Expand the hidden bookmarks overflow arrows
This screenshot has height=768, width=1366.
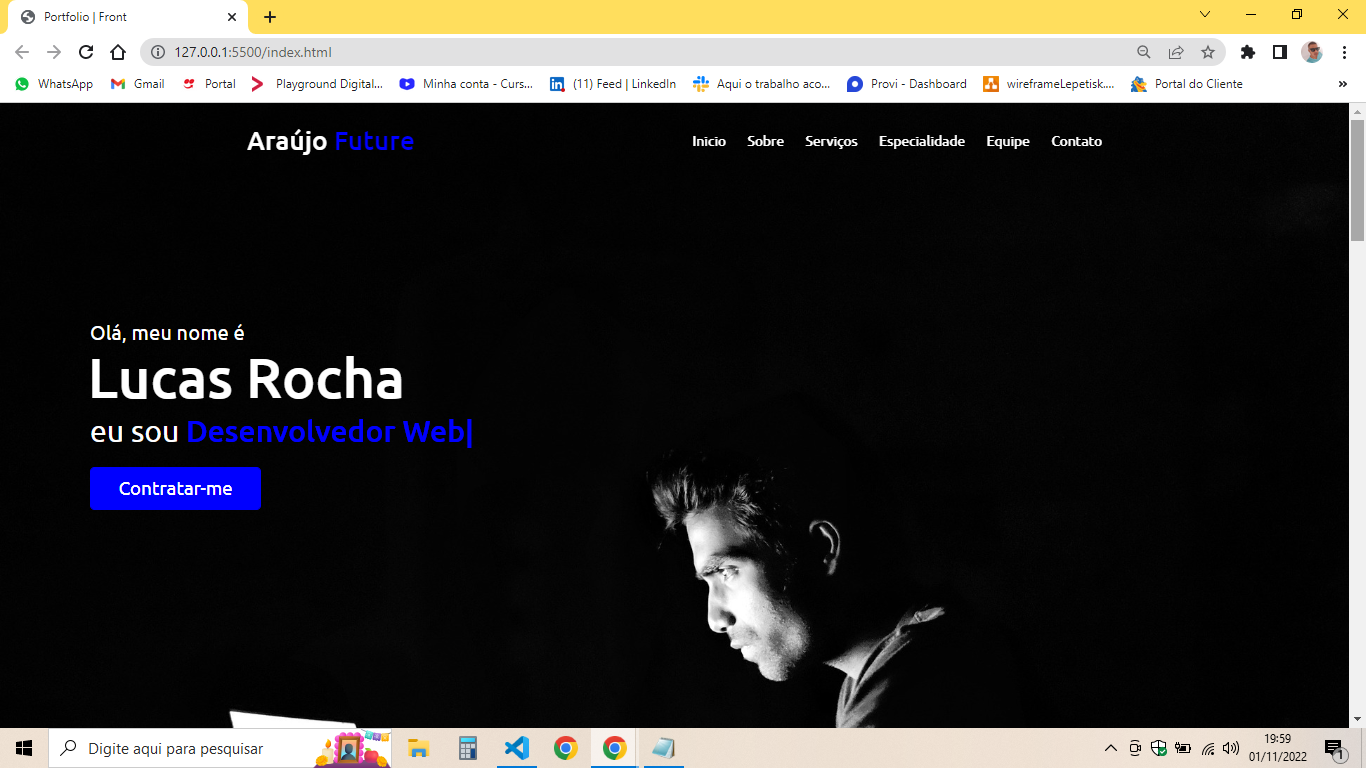pos(1342,84)
